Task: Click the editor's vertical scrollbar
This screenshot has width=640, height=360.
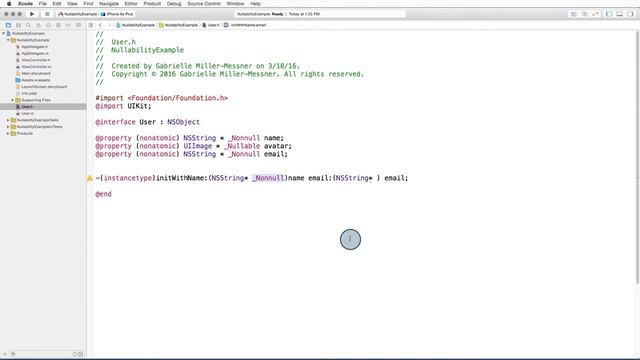Action: click(638, 157)
